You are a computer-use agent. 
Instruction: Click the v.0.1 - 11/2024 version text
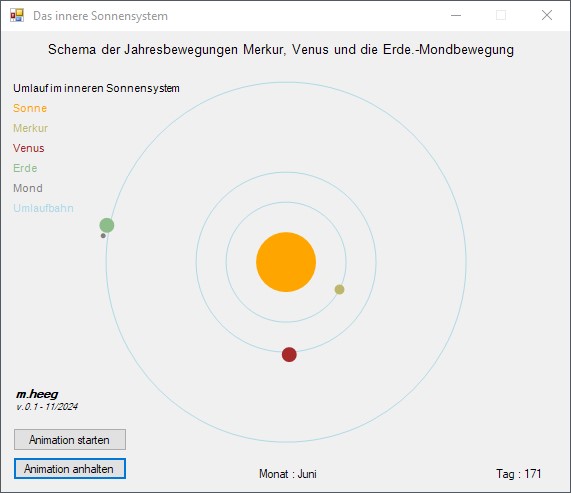pyautogui.click(x=47, y=407)
